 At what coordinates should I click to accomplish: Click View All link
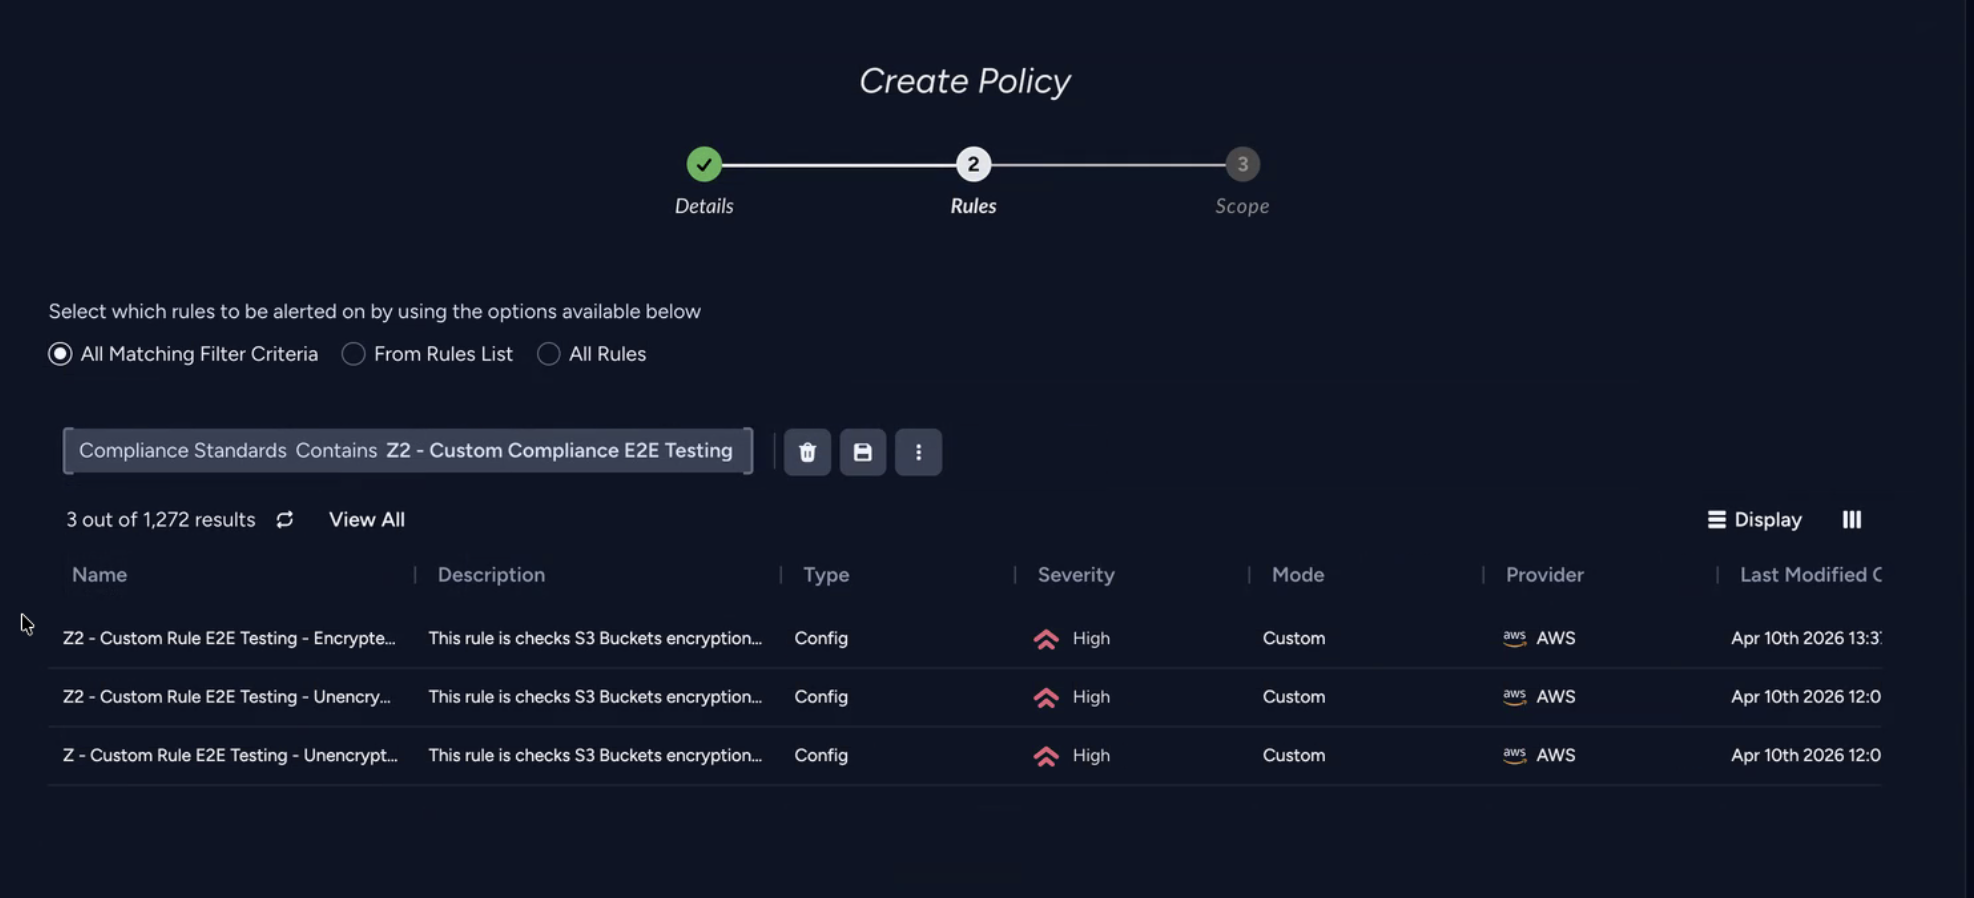[367, 519]
